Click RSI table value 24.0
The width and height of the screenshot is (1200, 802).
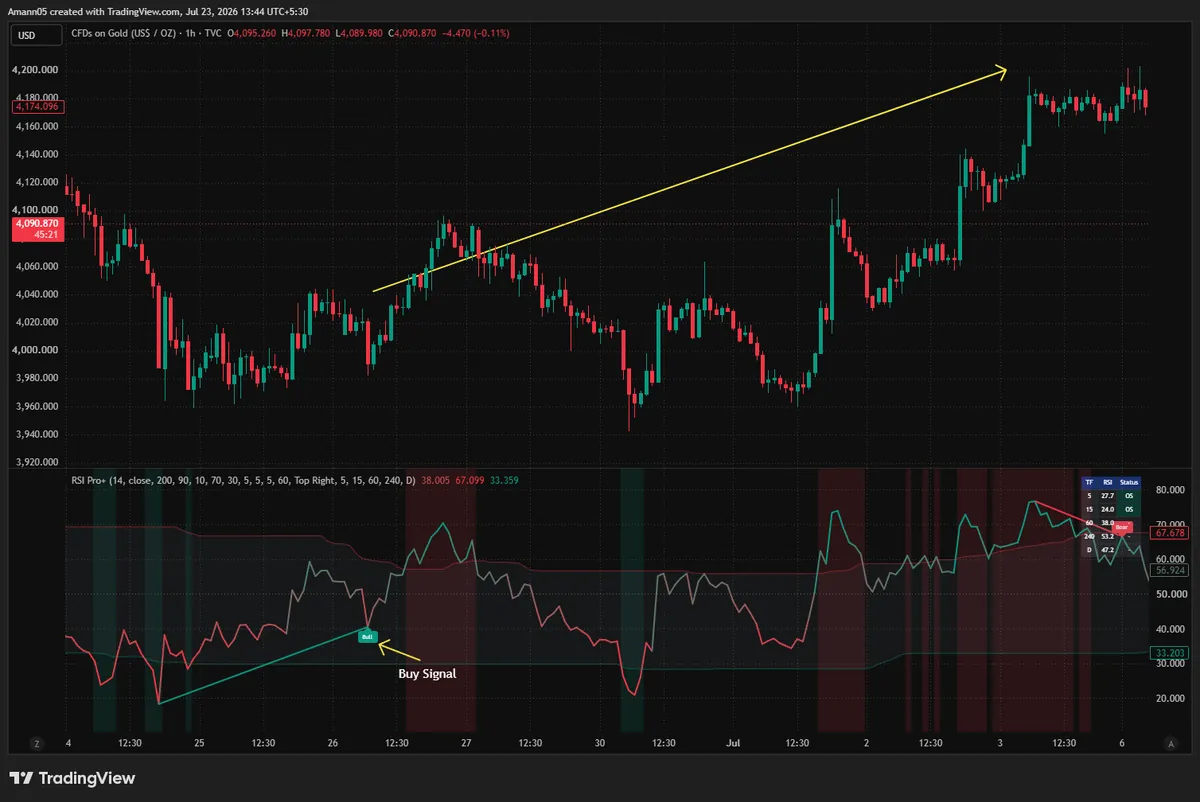pyautogui.click(x=1107, y=509)
